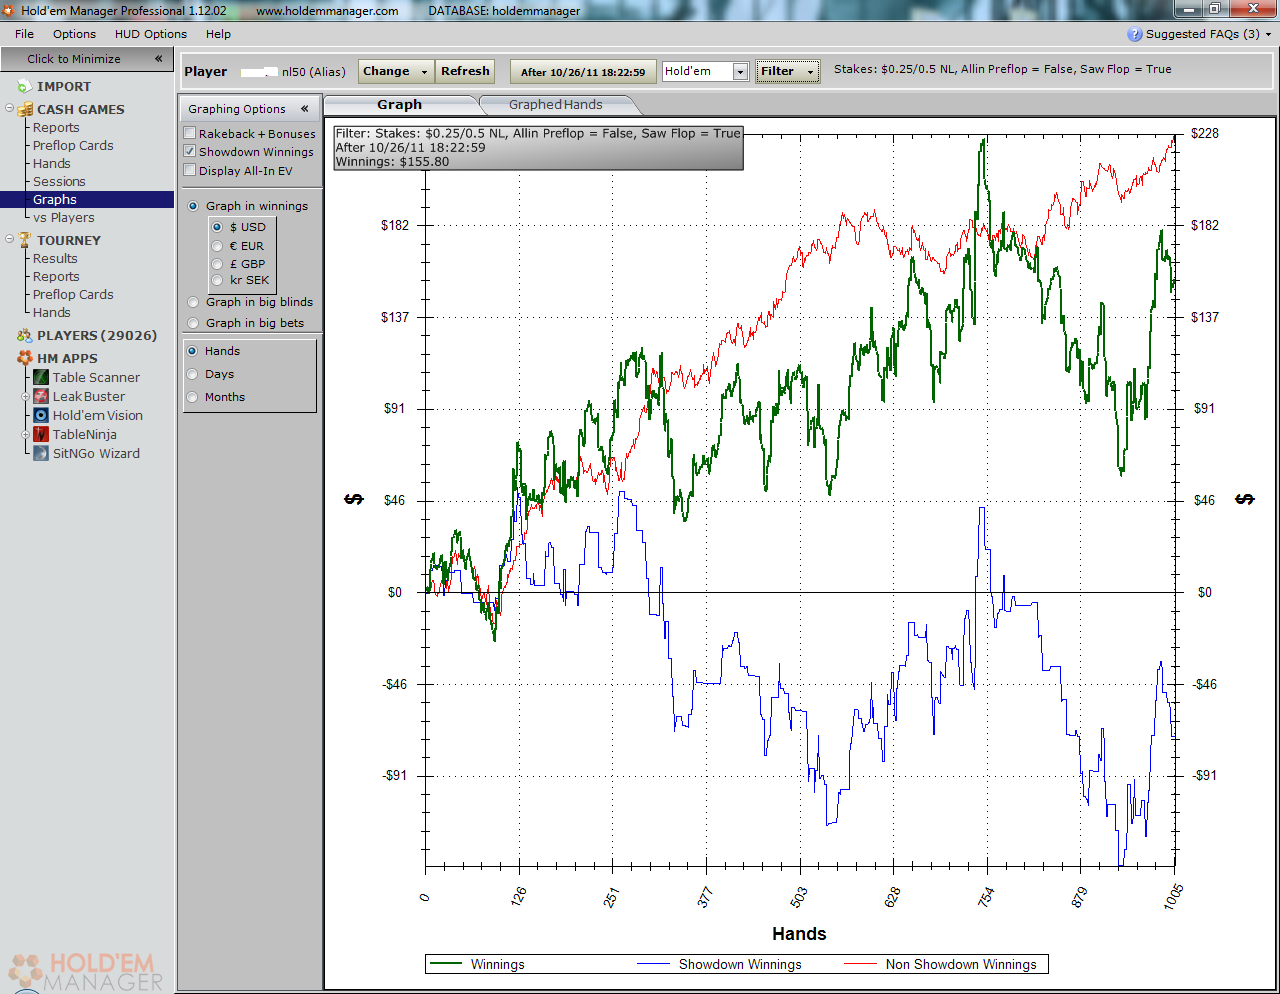Viewport: 1280px width, 994px height.
Task: Click the Showdown Winnings legend line
Action: pyautogui.click(x=653, y=964)
